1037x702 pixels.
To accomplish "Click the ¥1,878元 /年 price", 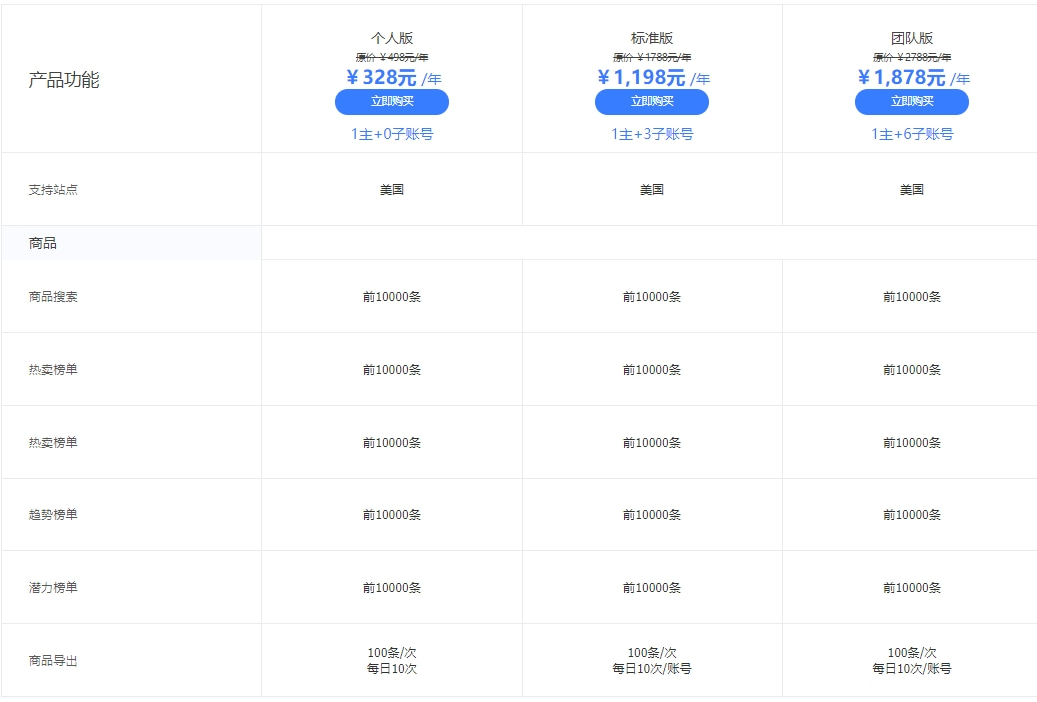I will tap(913, 77).
